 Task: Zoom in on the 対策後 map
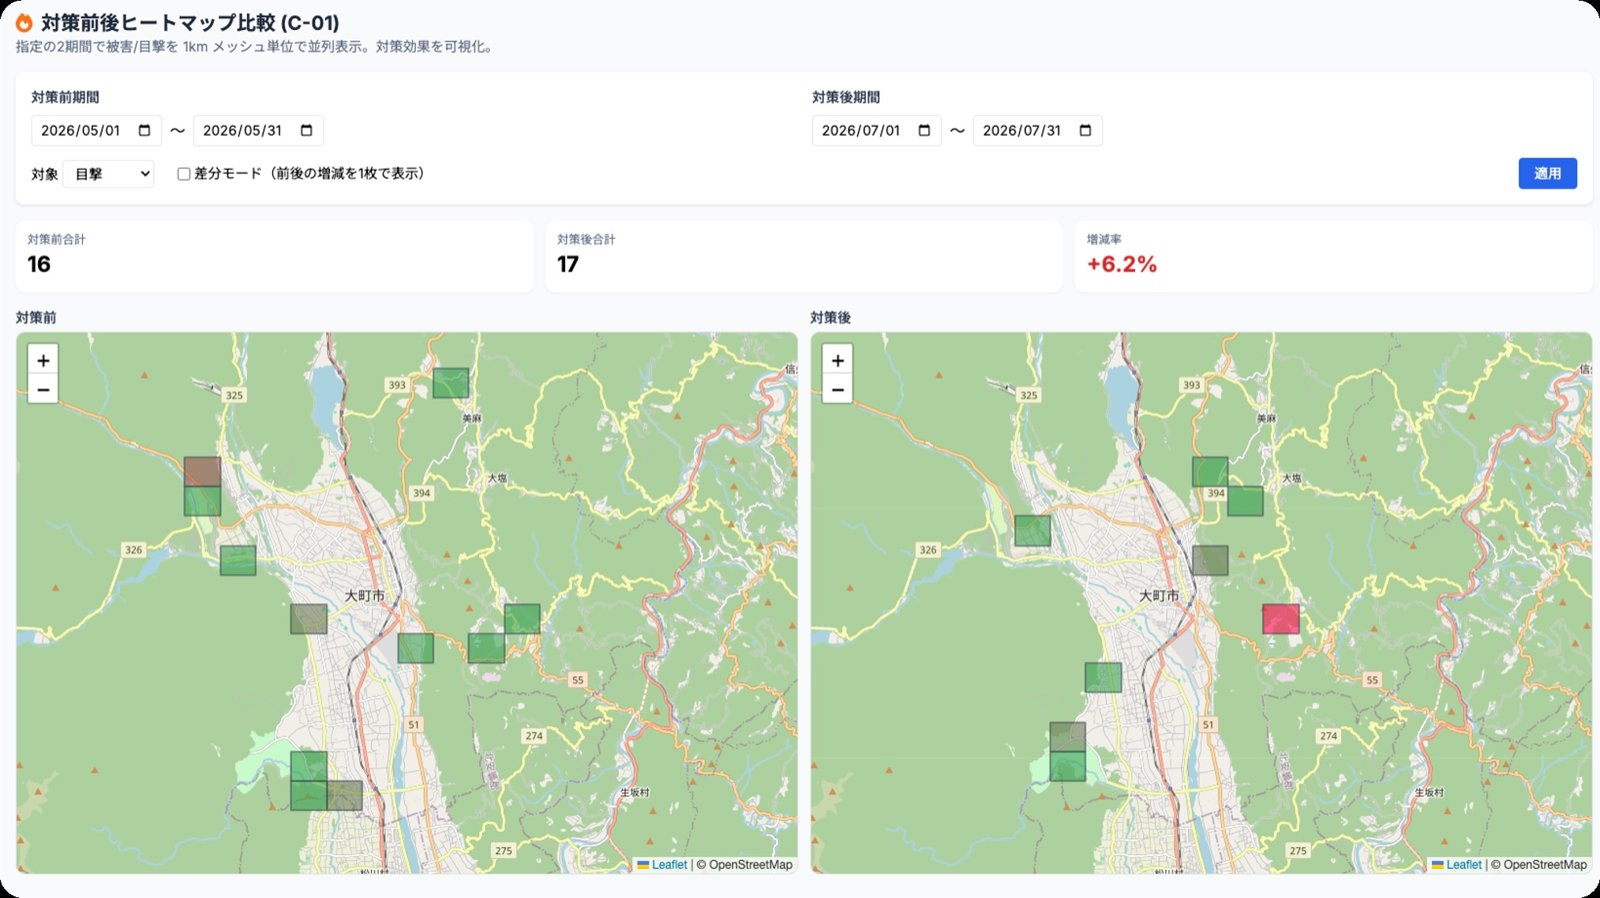[838, 361]
